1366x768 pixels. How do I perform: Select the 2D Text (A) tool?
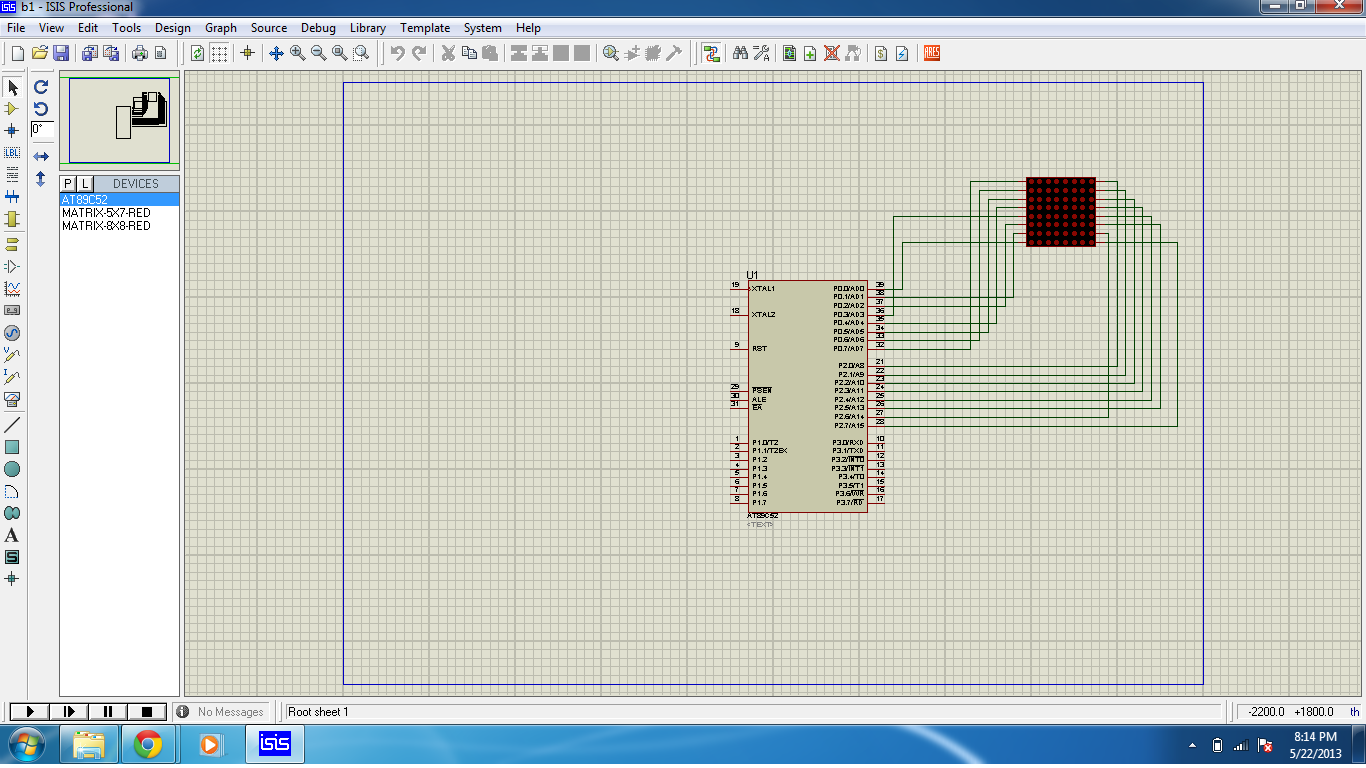click(x=12, y=535)
